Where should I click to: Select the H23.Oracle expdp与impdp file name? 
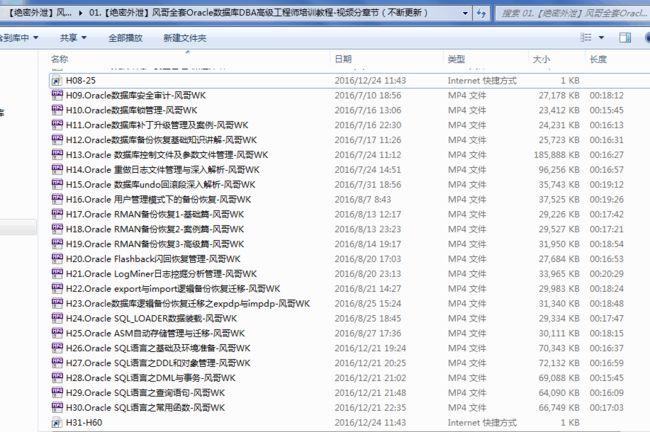(x=188, y=303)
